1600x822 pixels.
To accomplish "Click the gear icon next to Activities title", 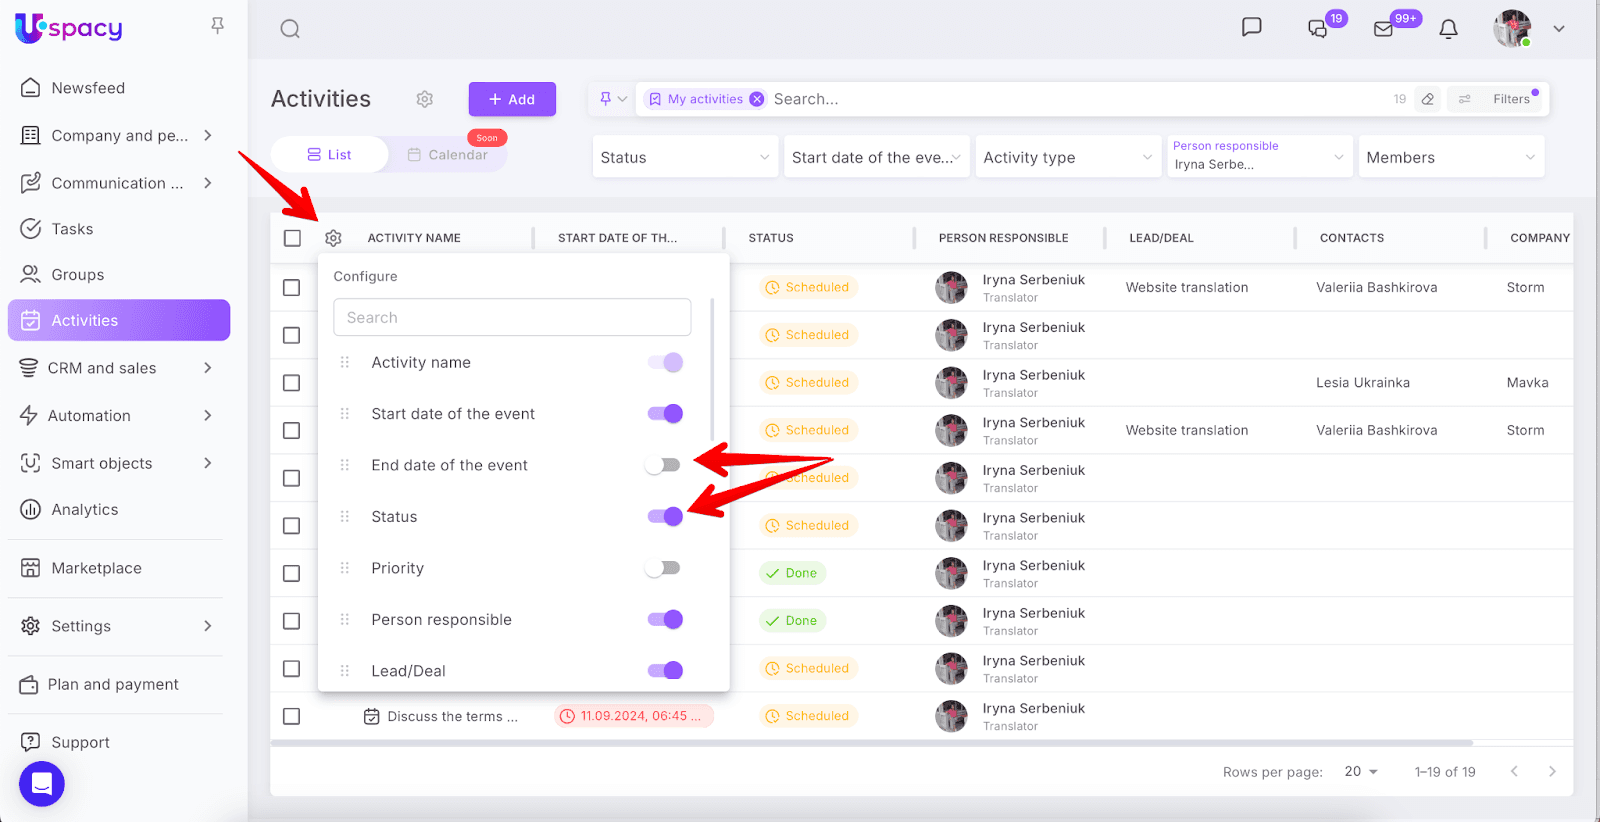I will point(425,99).
